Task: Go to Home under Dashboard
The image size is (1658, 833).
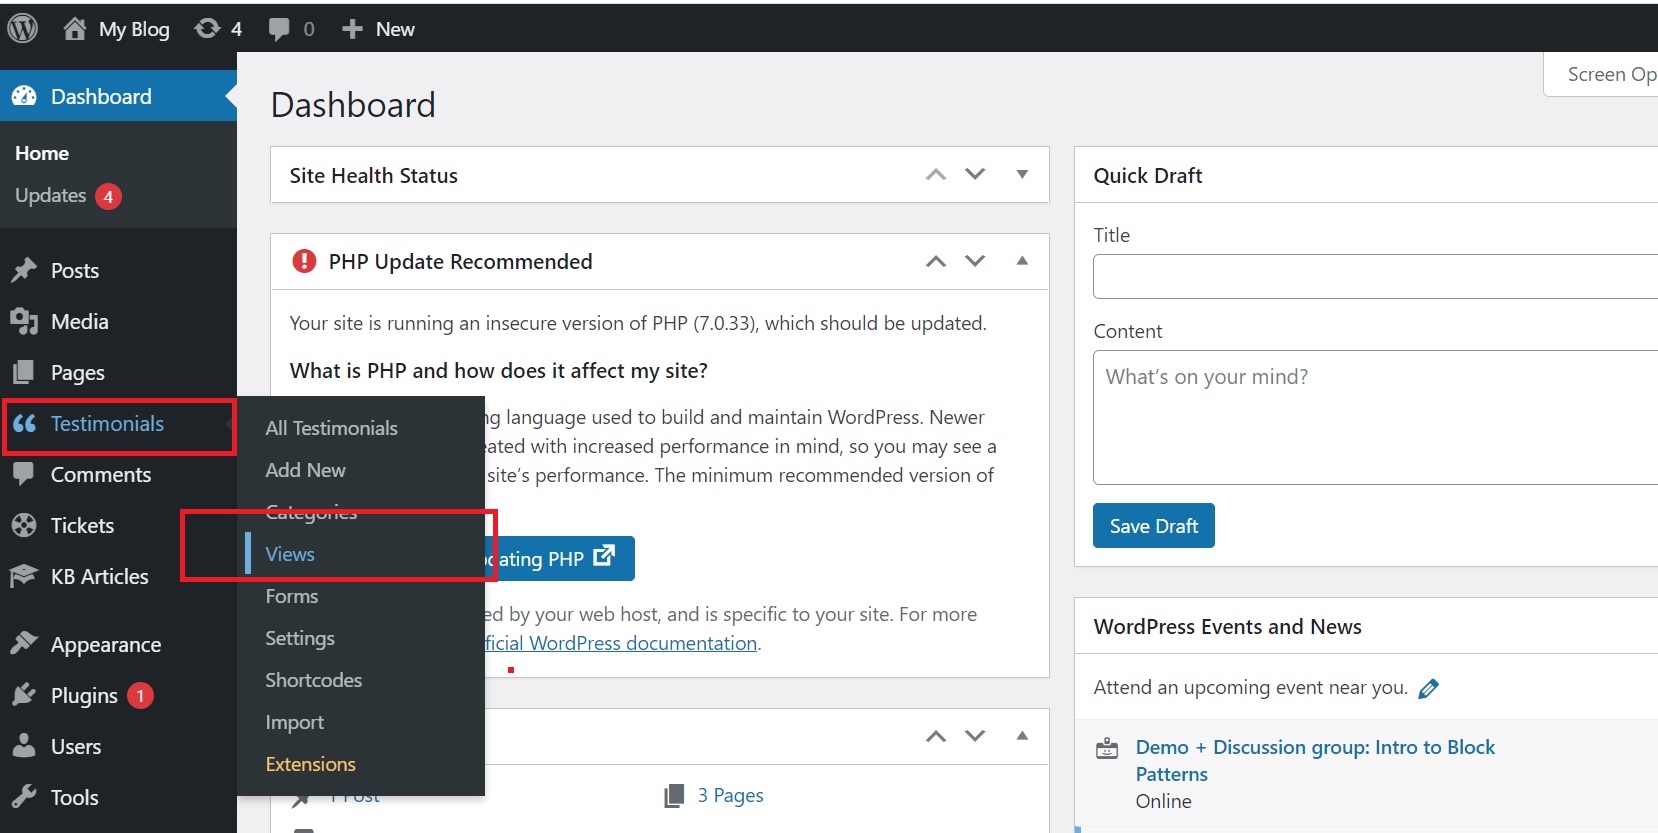Action: point(42,153)
